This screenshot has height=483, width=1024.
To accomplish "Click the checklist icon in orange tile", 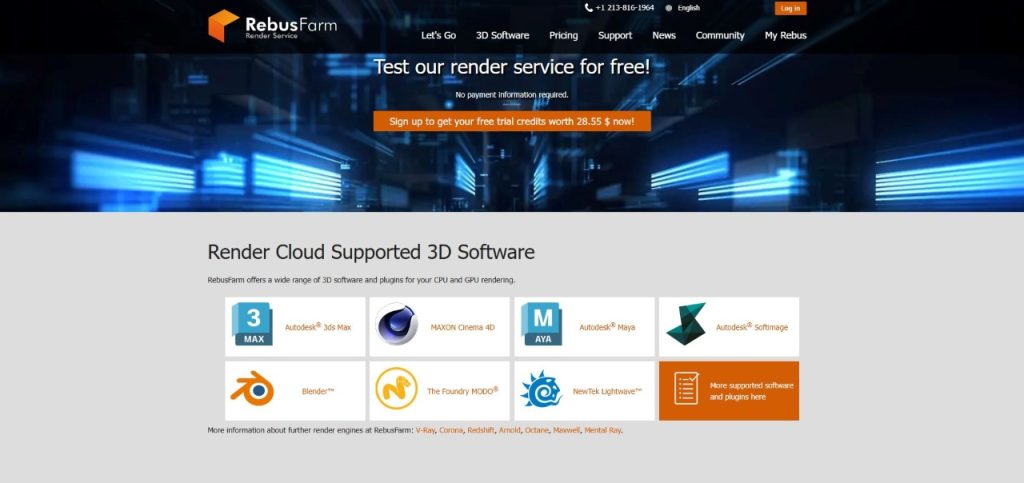I will 686,388.
